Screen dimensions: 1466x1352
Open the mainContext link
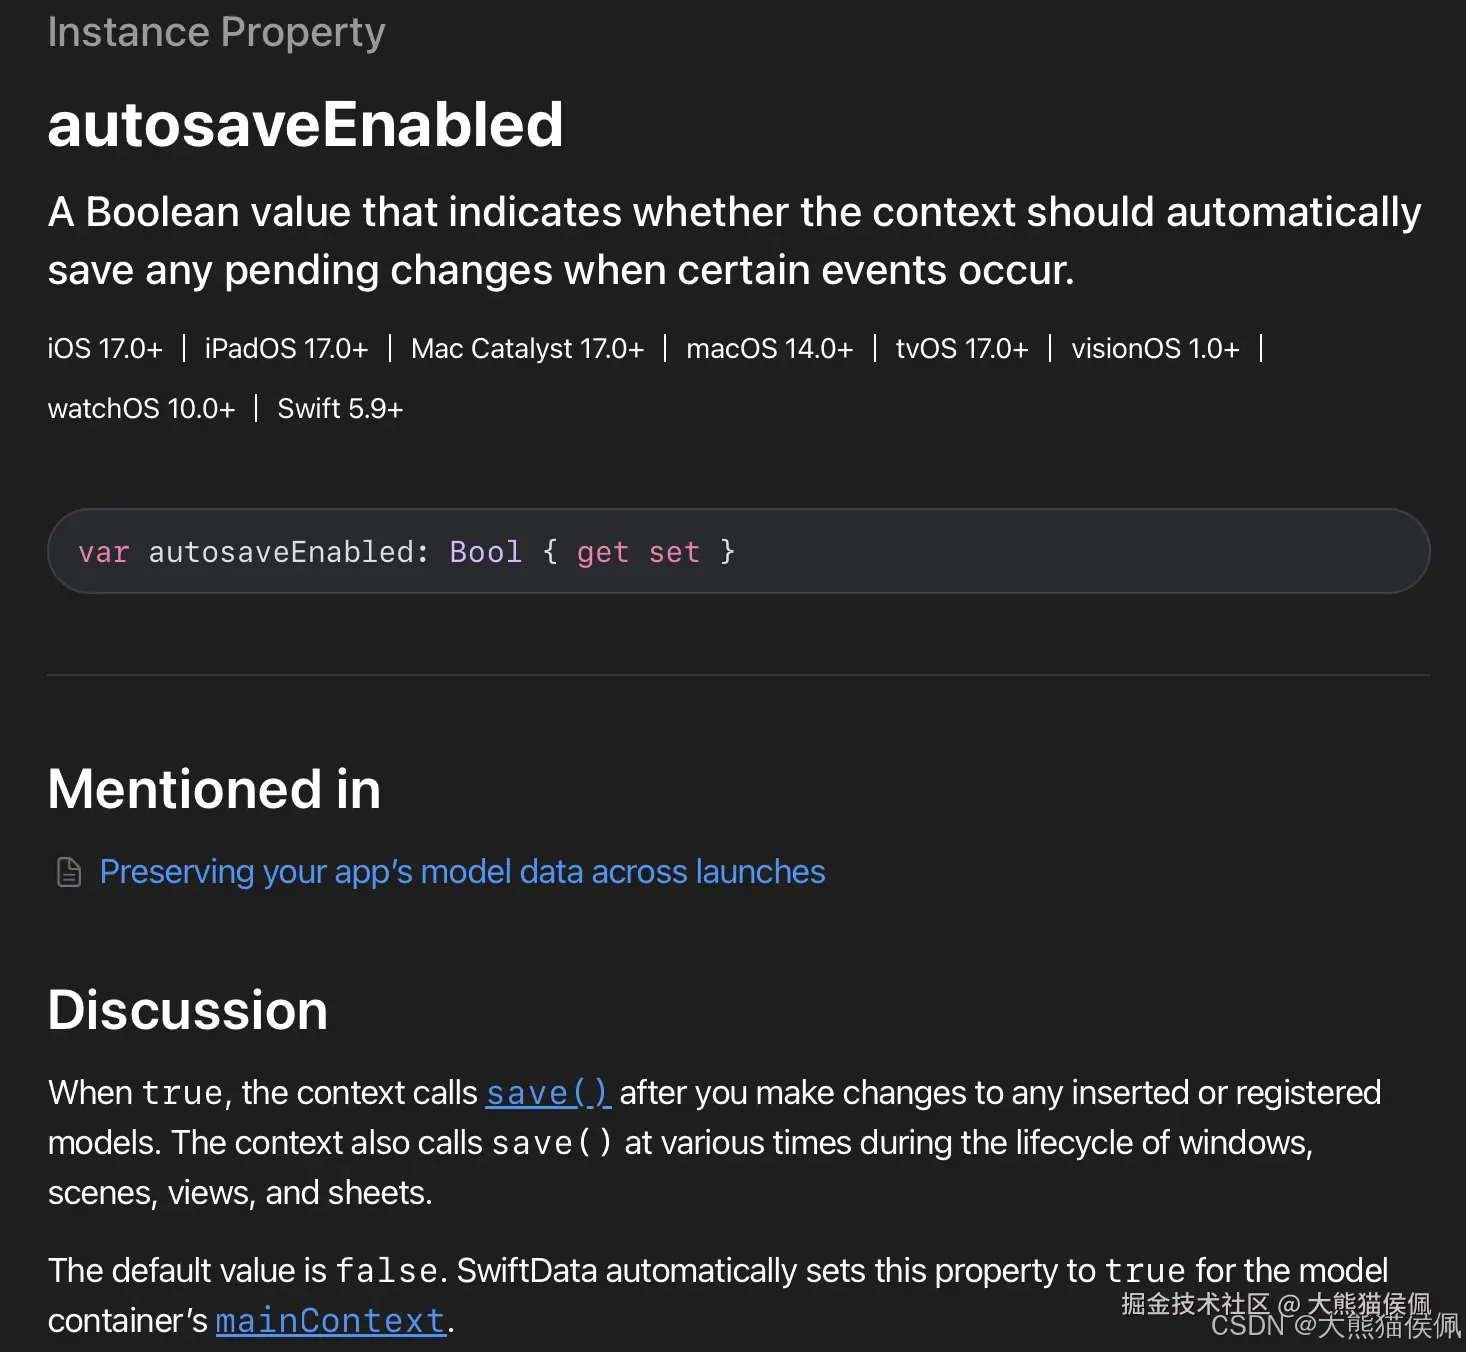pyautogui.click(x=331, y=1321)
